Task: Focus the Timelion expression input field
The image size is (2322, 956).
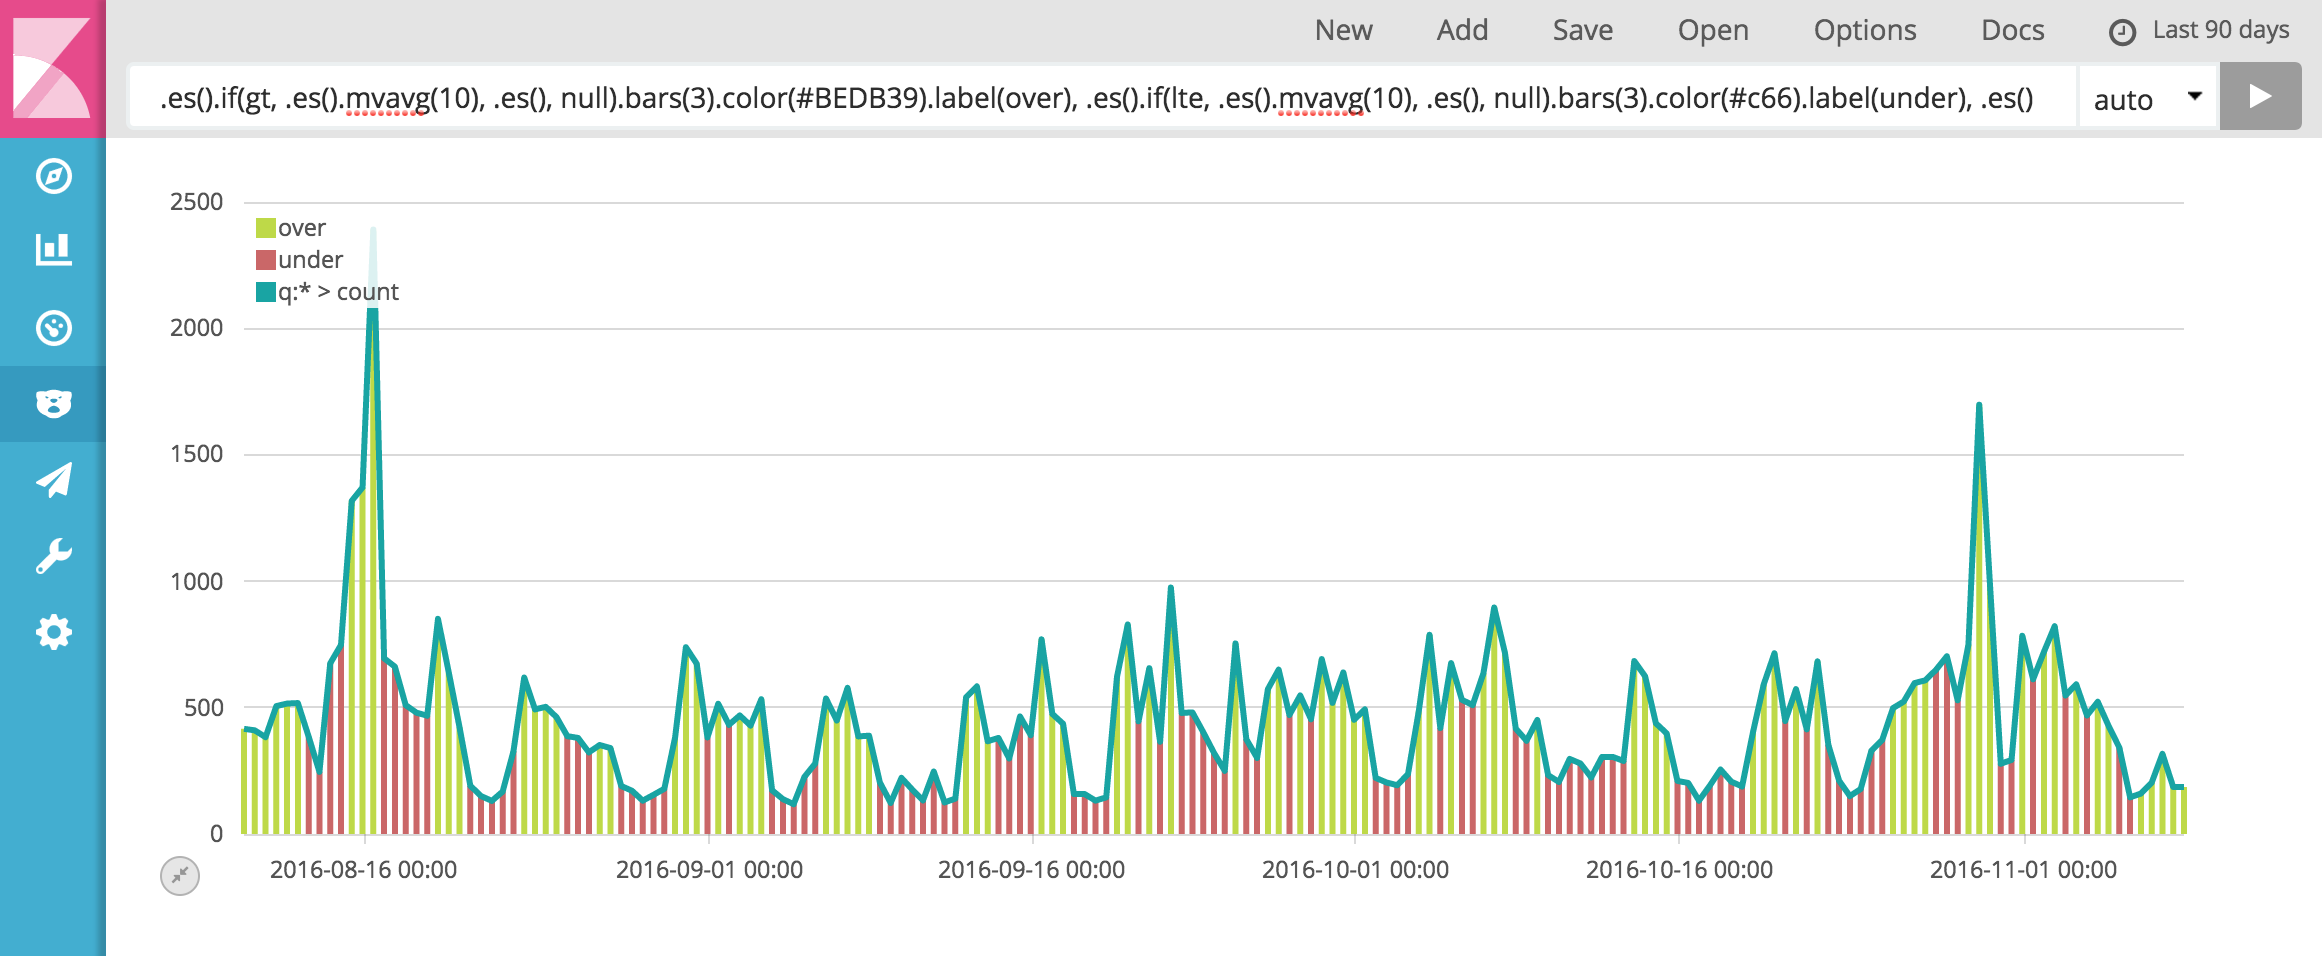Action: (1102, 98)
